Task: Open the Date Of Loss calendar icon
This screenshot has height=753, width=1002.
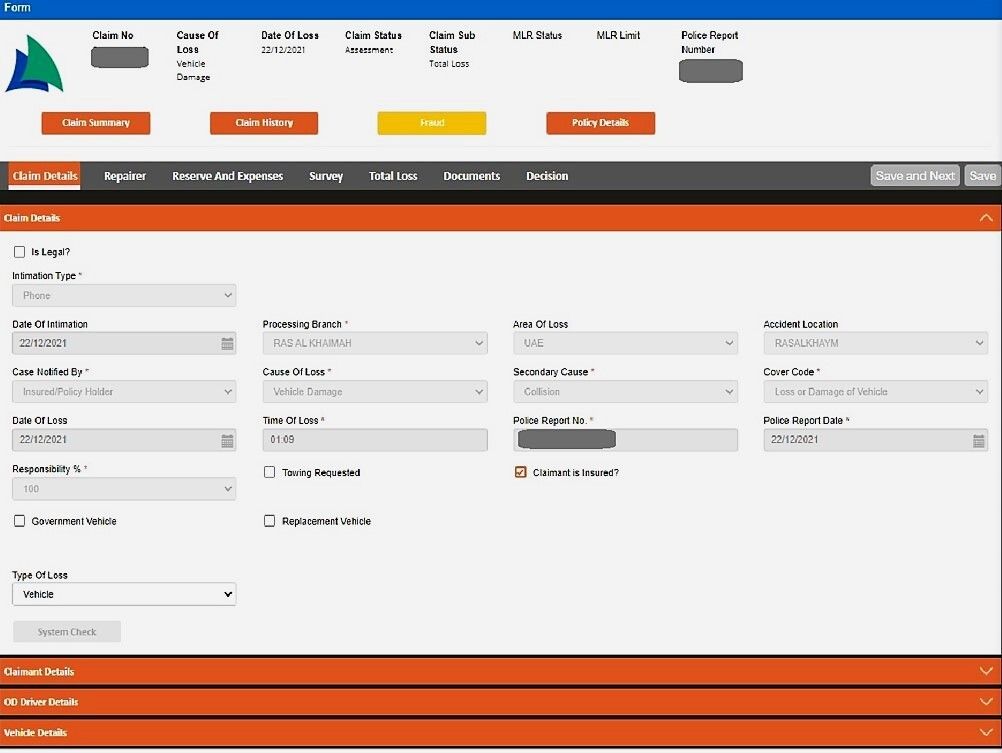Action: tap(227, 440)
